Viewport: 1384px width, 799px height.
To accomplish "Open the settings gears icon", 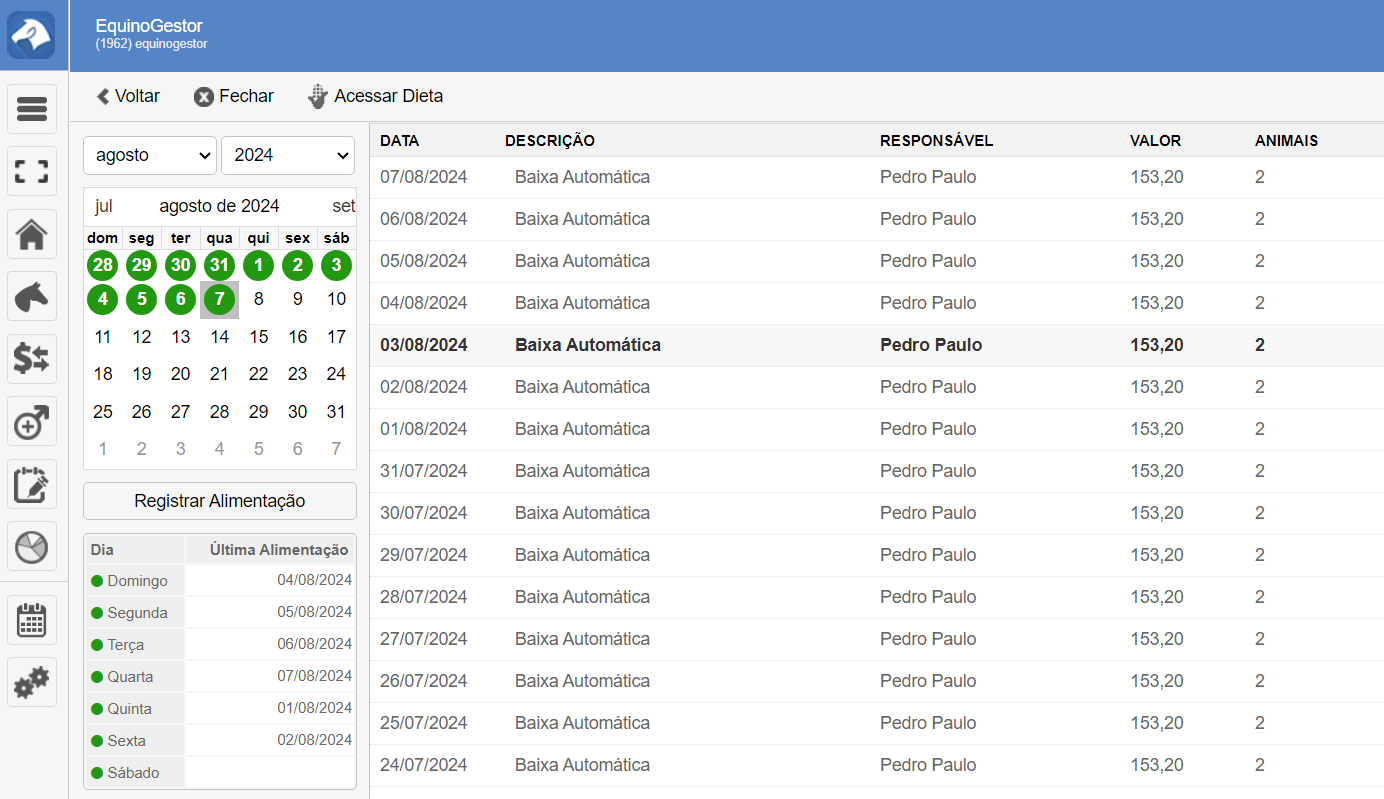I will (x=32, y=682).
